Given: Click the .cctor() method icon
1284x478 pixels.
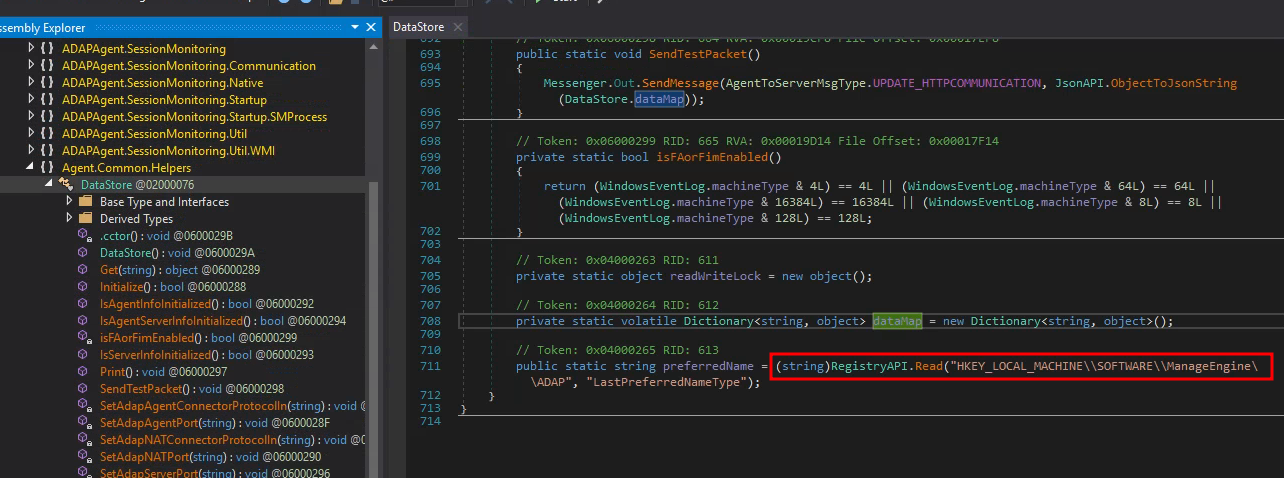Looking at the screenshot, I should pyautogui.click(x=84, y=235).
